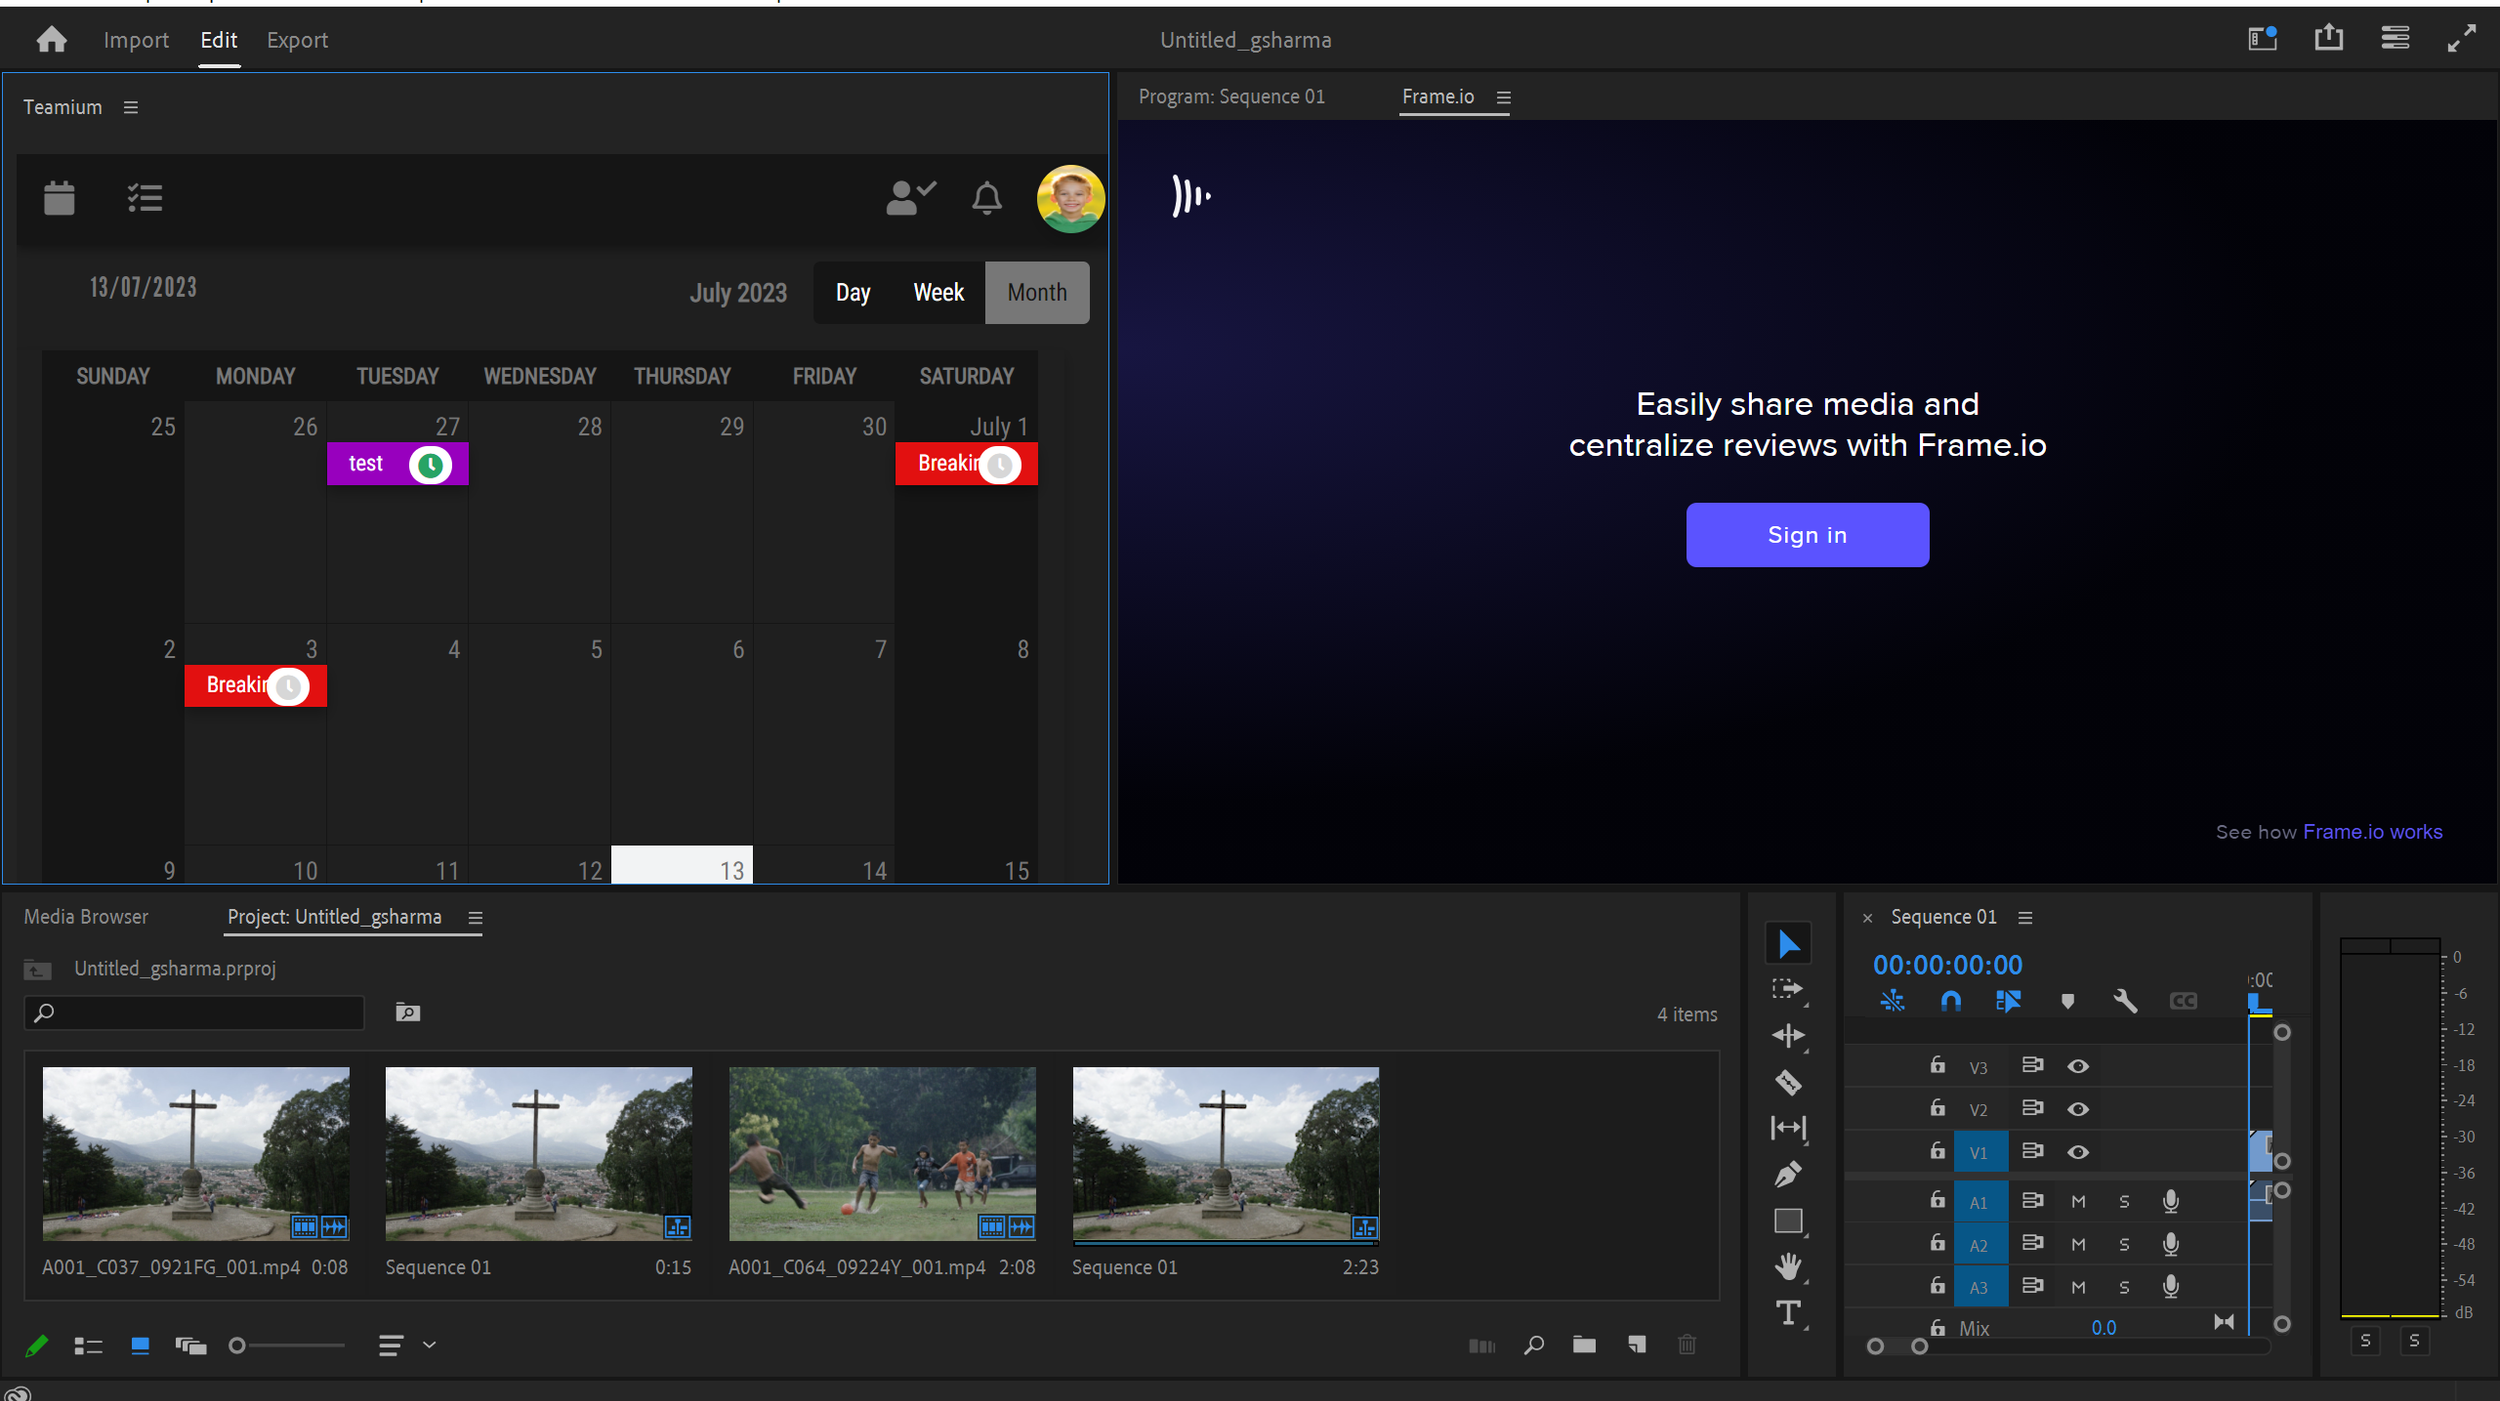This screenshot has width=2500, height=1401.
Task: Open Teamium calendar view icon
Action: [x=59, y=198]
